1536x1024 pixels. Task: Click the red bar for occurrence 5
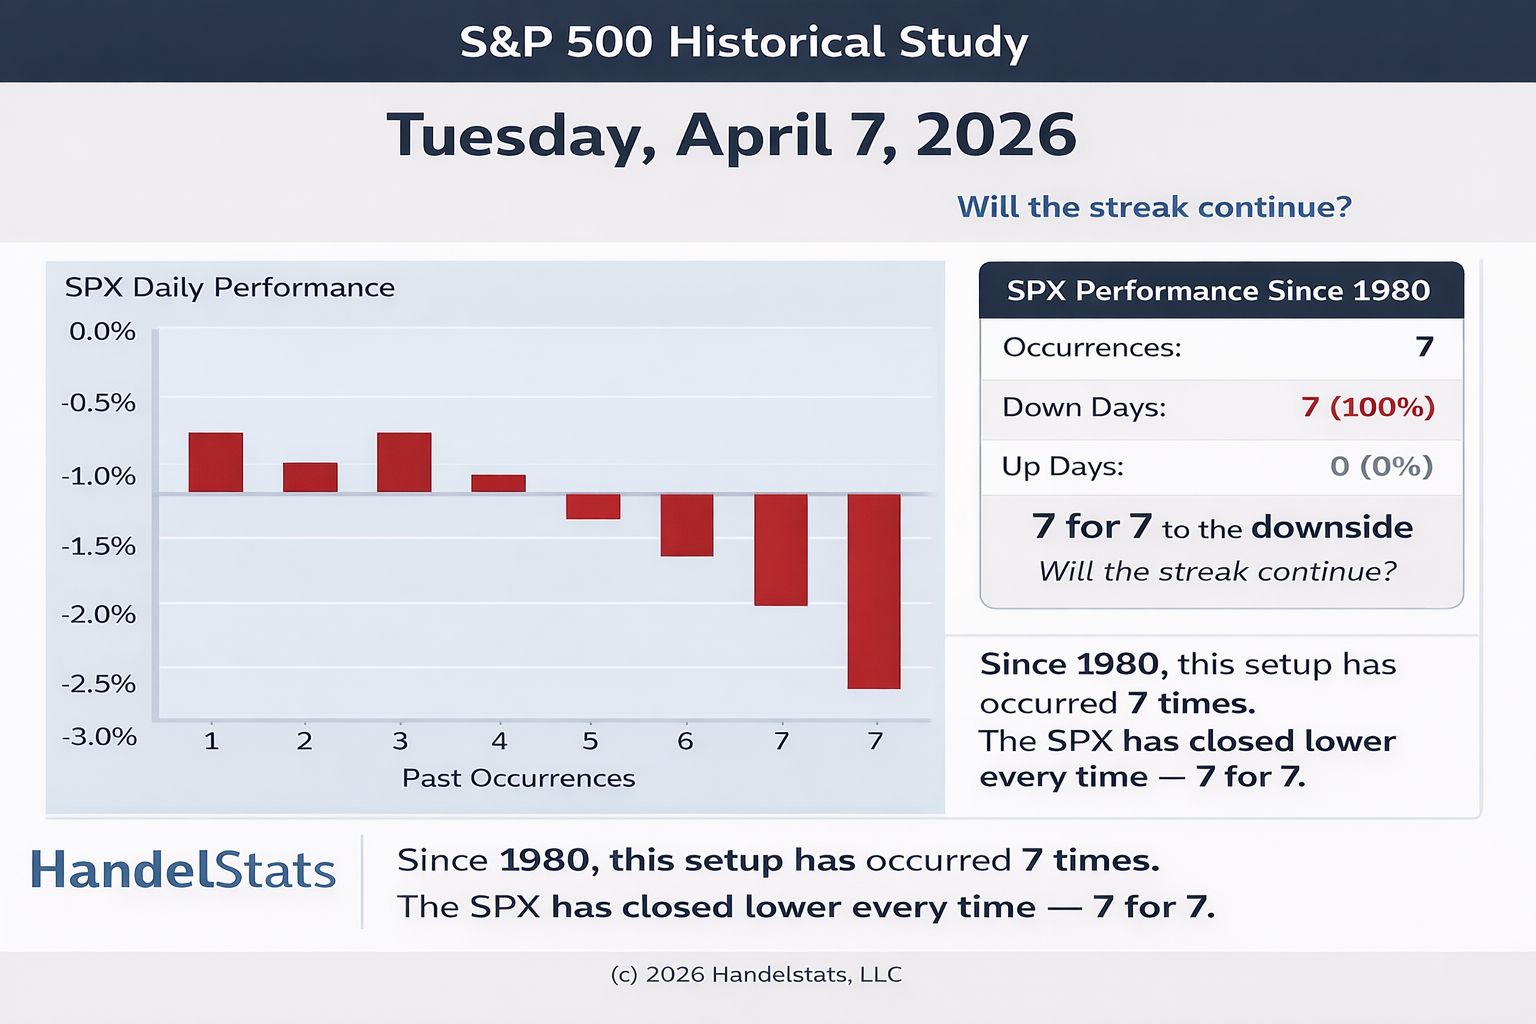click(593, 506)
